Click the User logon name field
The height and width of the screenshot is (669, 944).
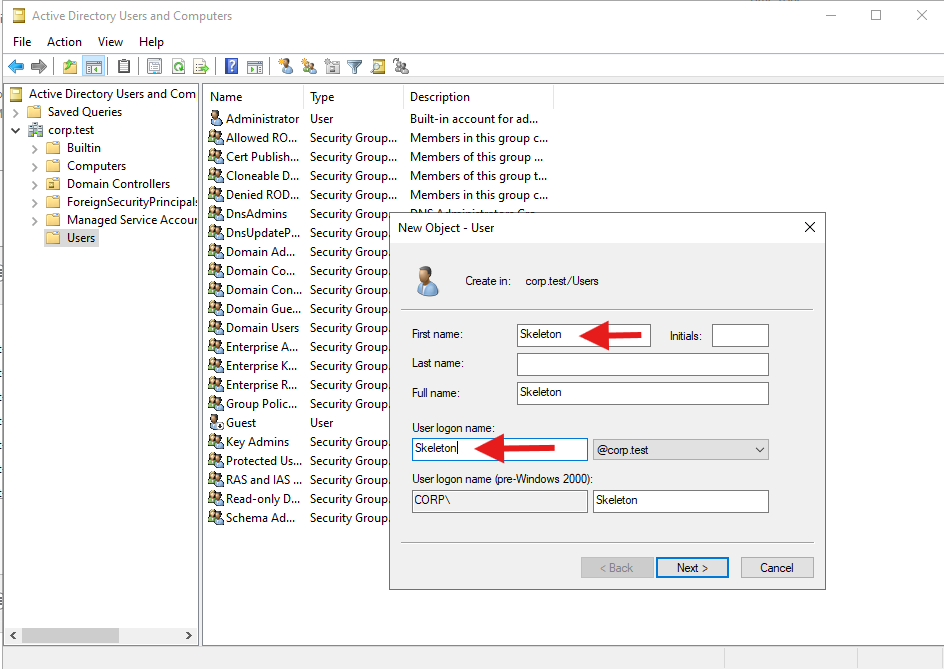[x=500, y=449]
